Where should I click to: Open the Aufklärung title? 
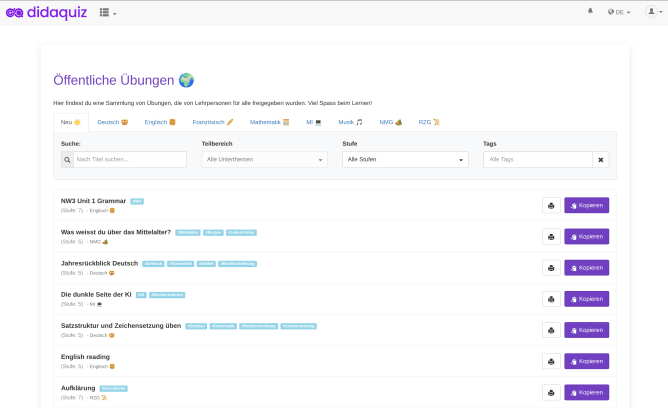(x=78, y=388)
